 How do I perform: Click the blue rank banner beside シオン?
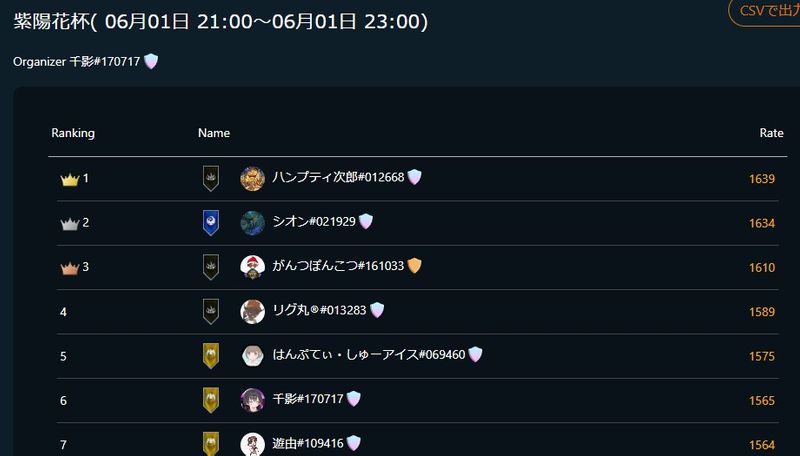[211, 223]
